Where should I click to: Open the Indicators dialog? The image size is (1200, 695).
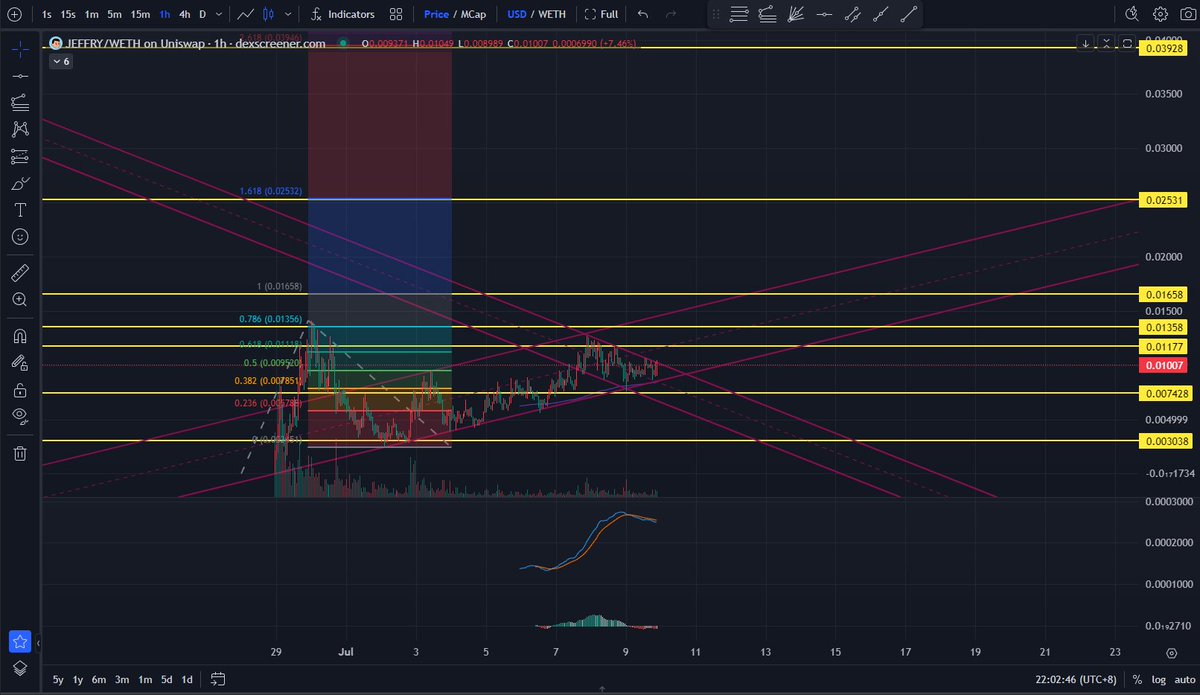click(x=343, y=15)
